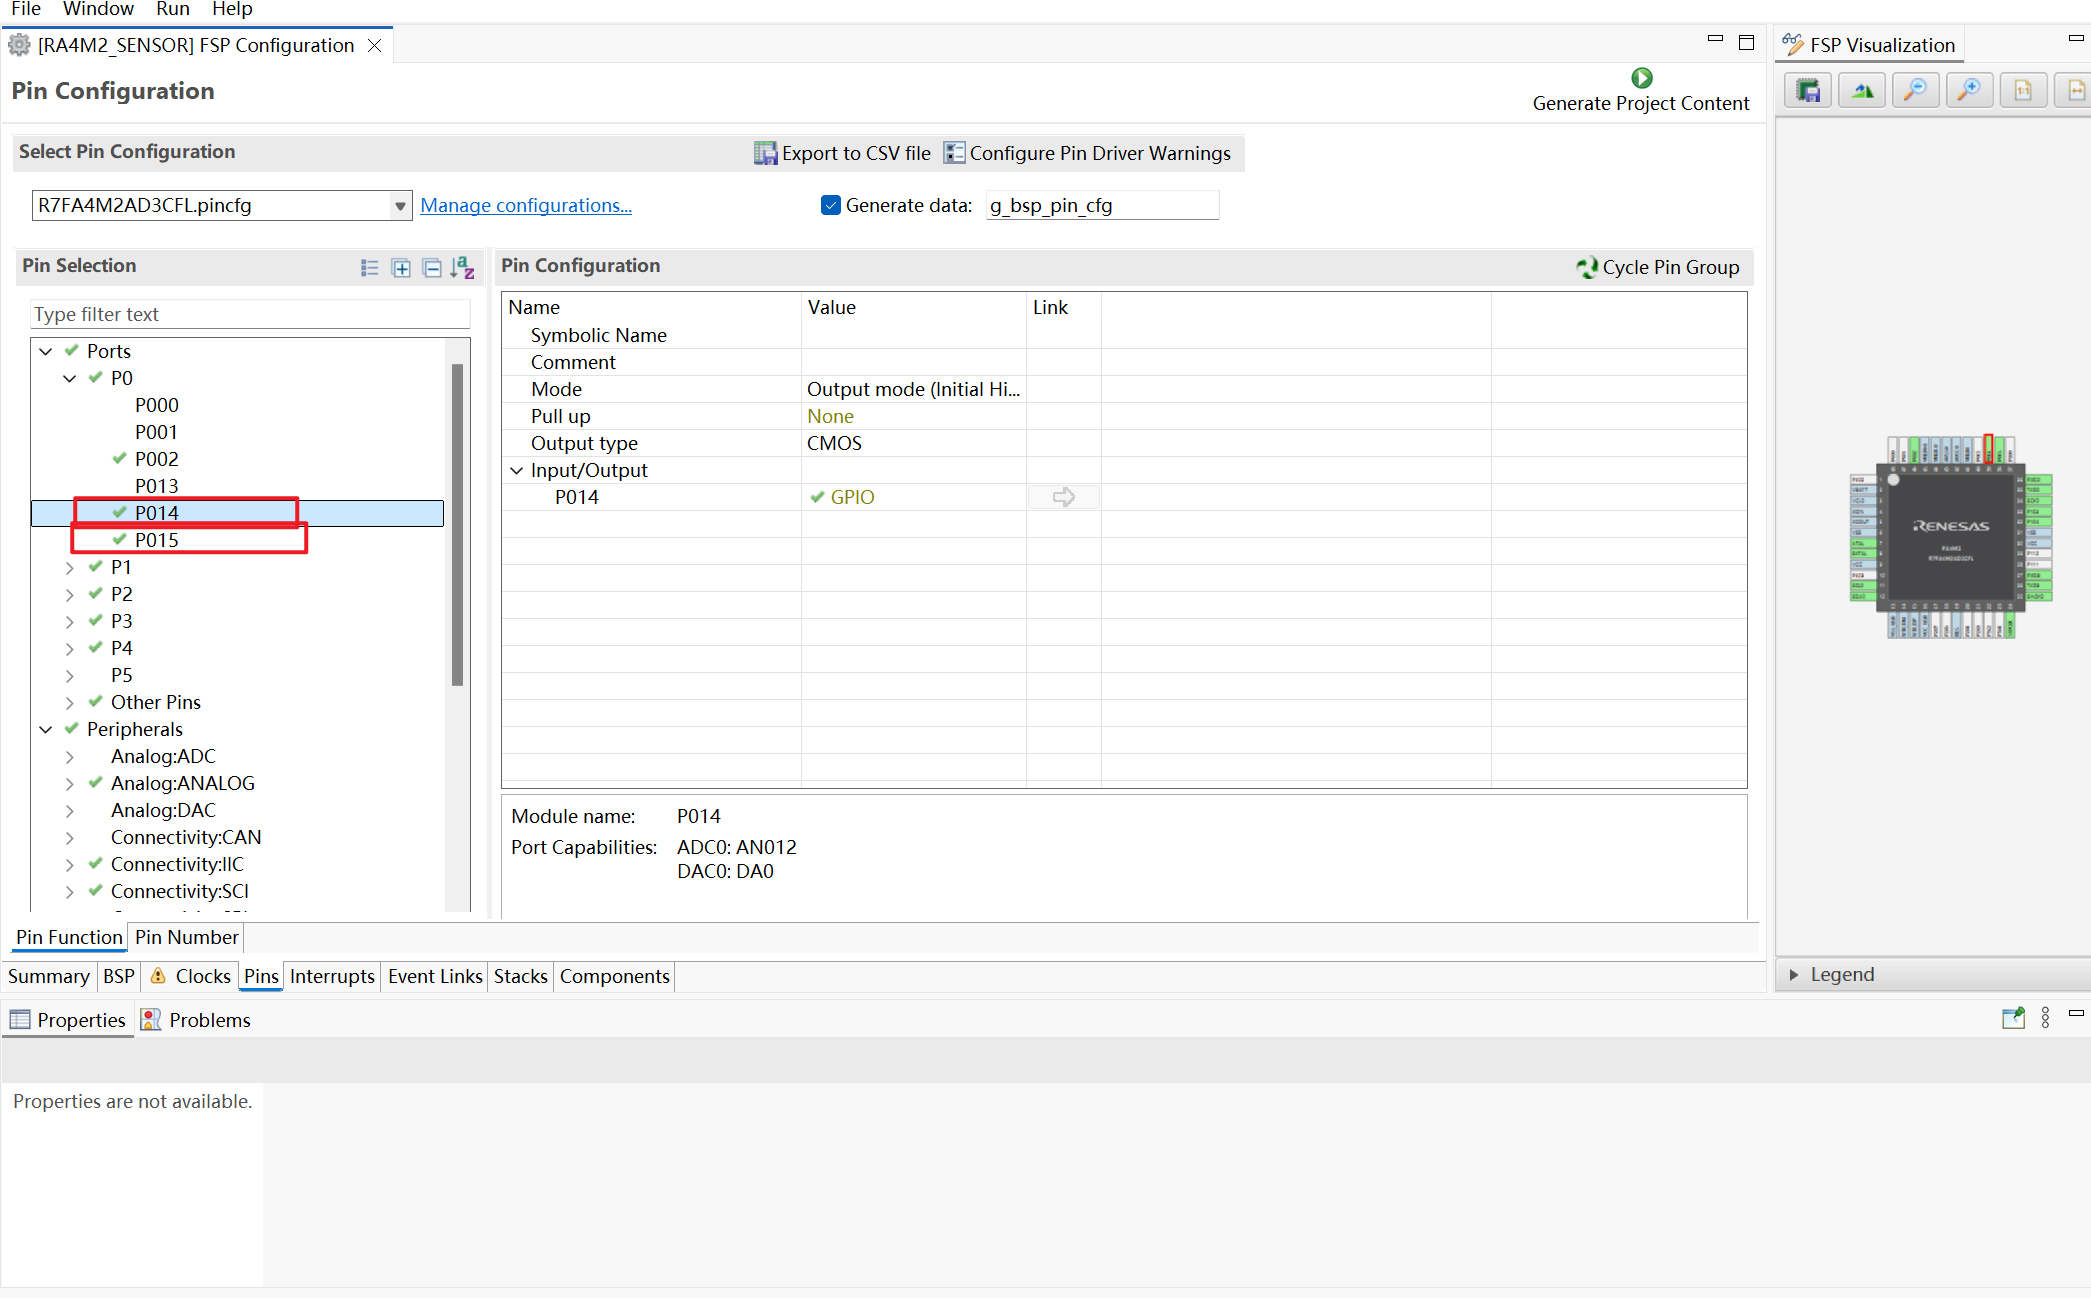Viewport: 2091px width, 1298px height.
Task: Expand the Legend section
Action: (1794, 974)
